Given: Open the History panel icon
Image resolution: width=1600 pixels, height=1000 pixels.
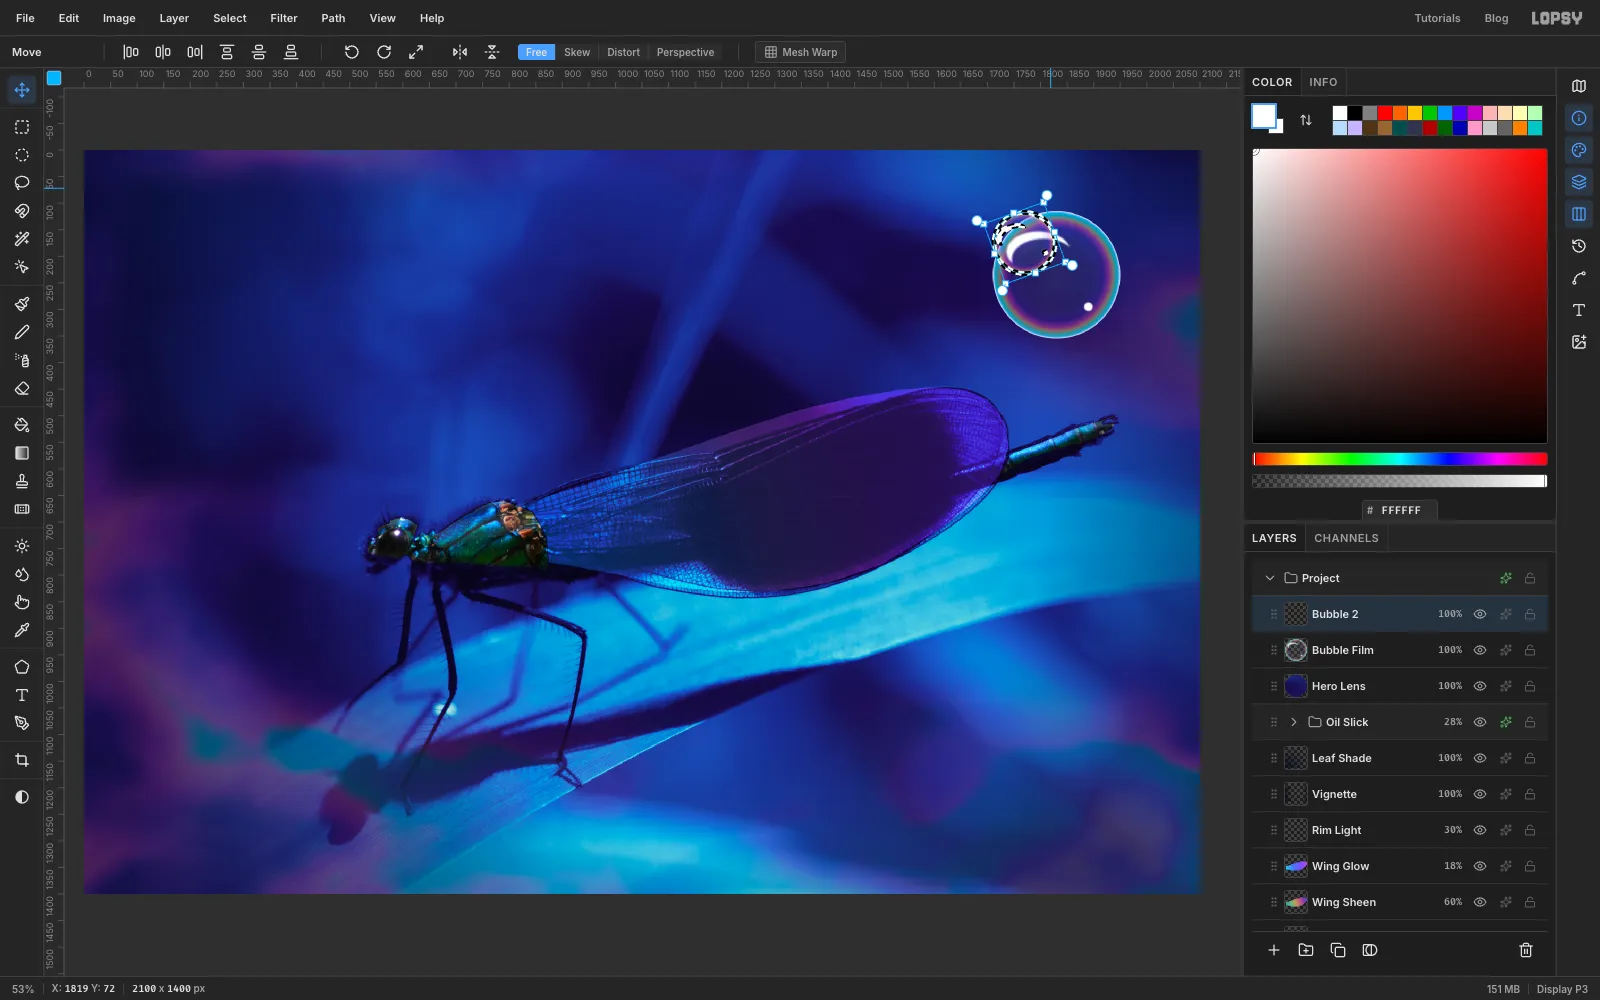Looking at the screenshot, I should coord(1579,246).
